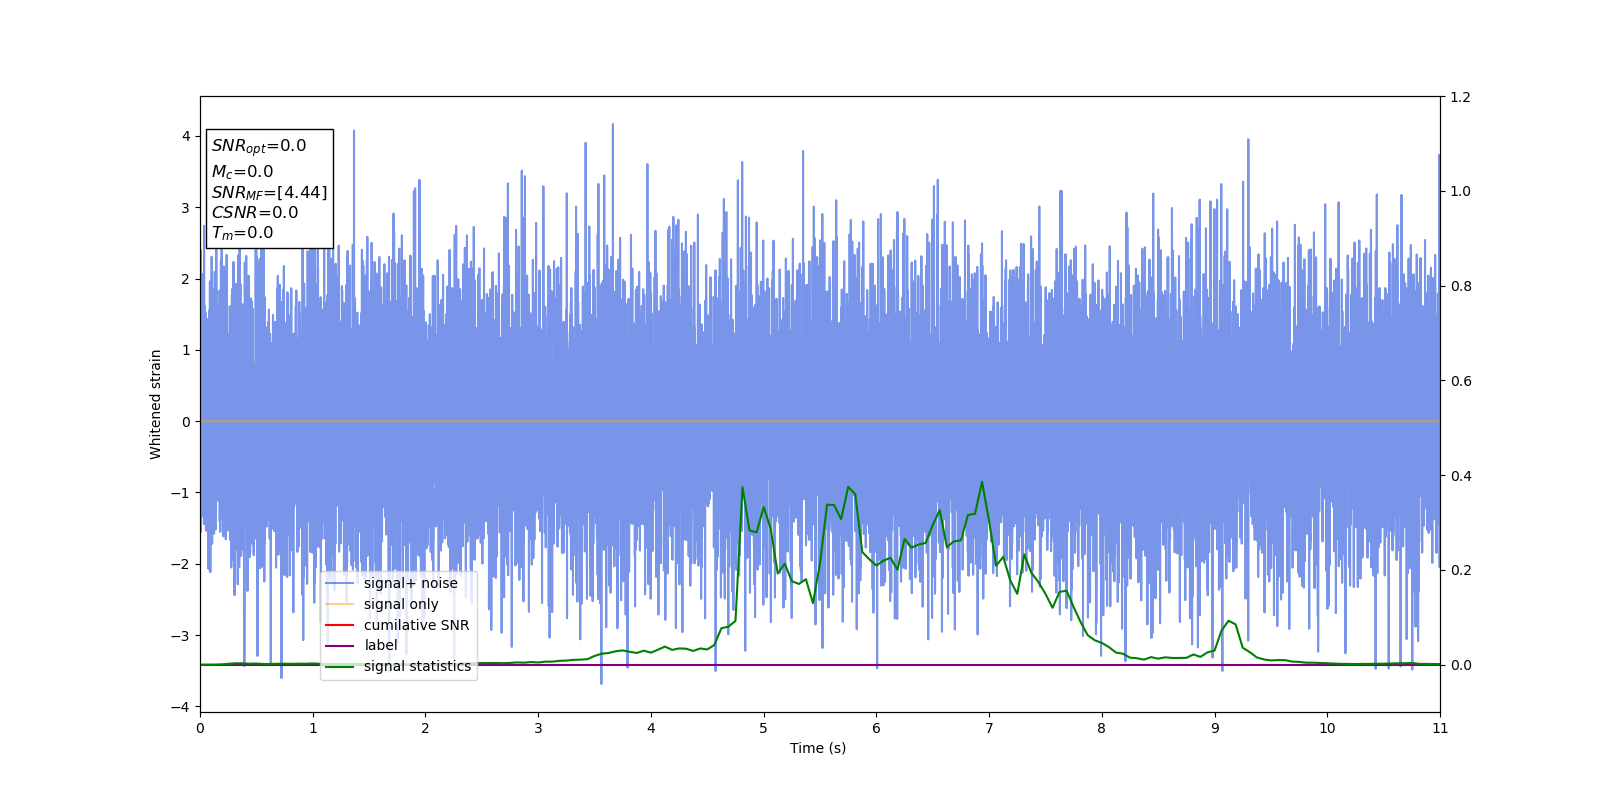Click the left y-axis tick label −4

click(x=180, y=707)
